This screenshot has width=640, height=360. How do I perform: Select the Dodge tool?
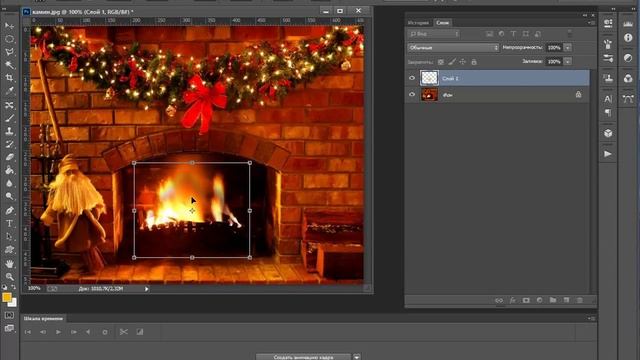coord(9,196)
